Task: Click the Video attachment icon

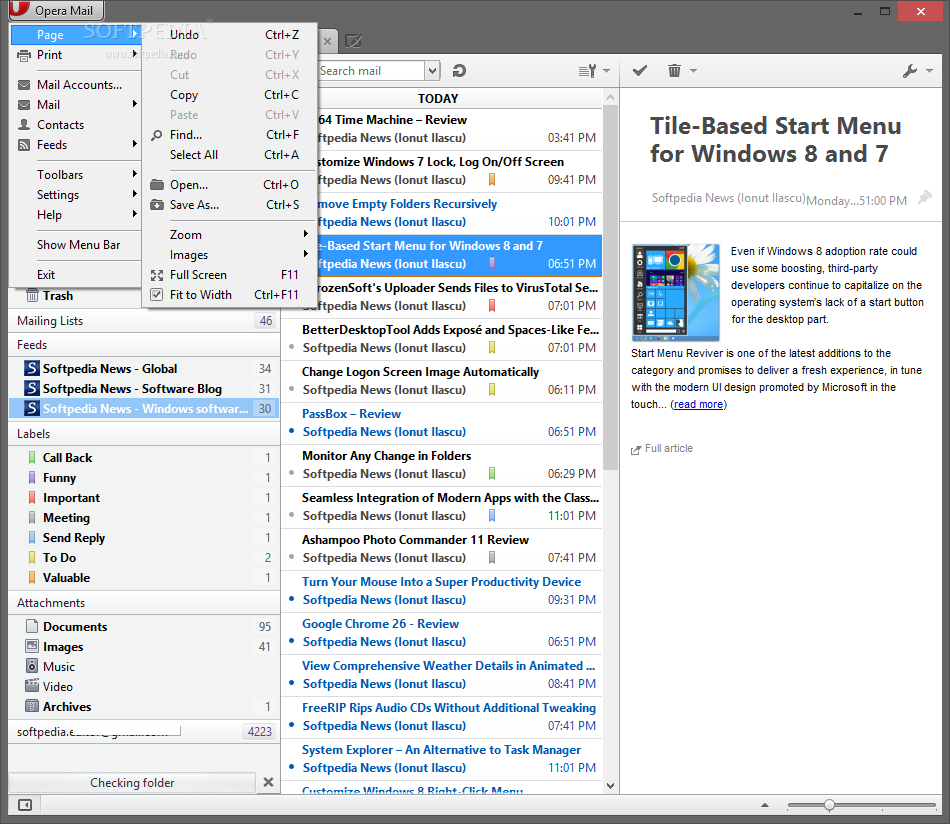Action: pyautogui.click(x=32, y=686)
